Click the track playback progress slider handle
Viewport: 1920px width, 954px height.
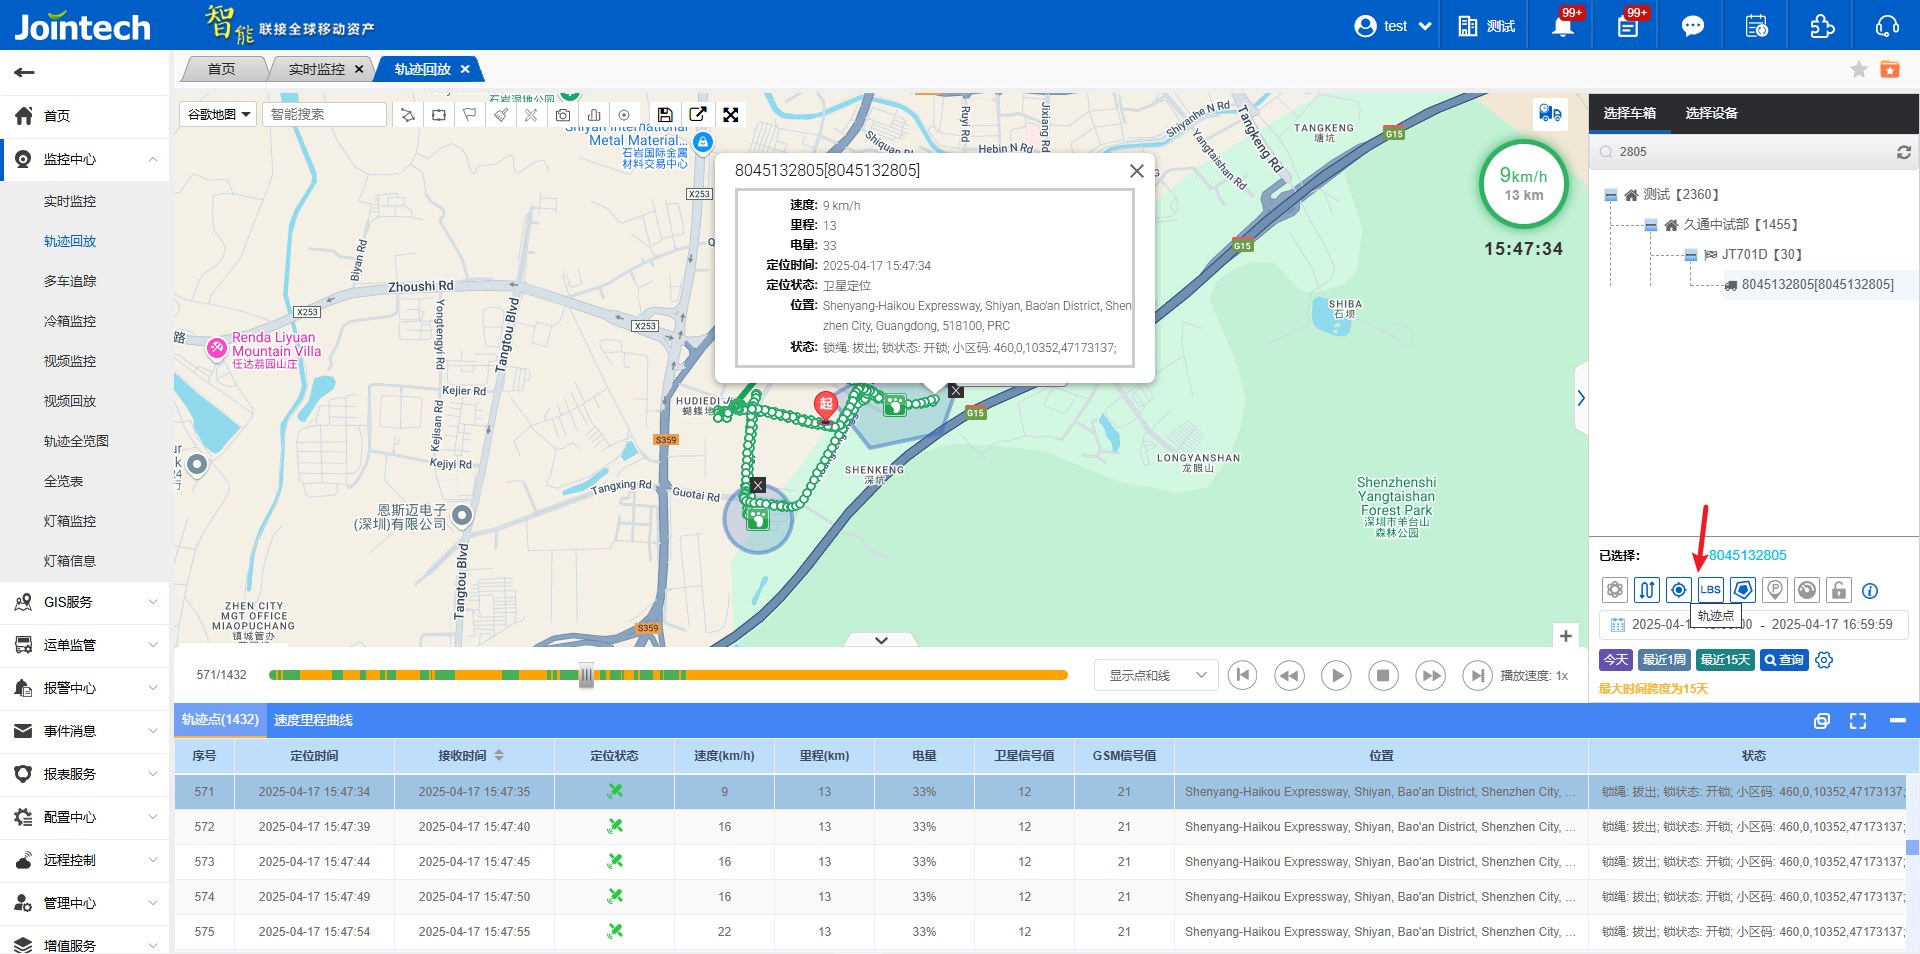click(586, 676)
